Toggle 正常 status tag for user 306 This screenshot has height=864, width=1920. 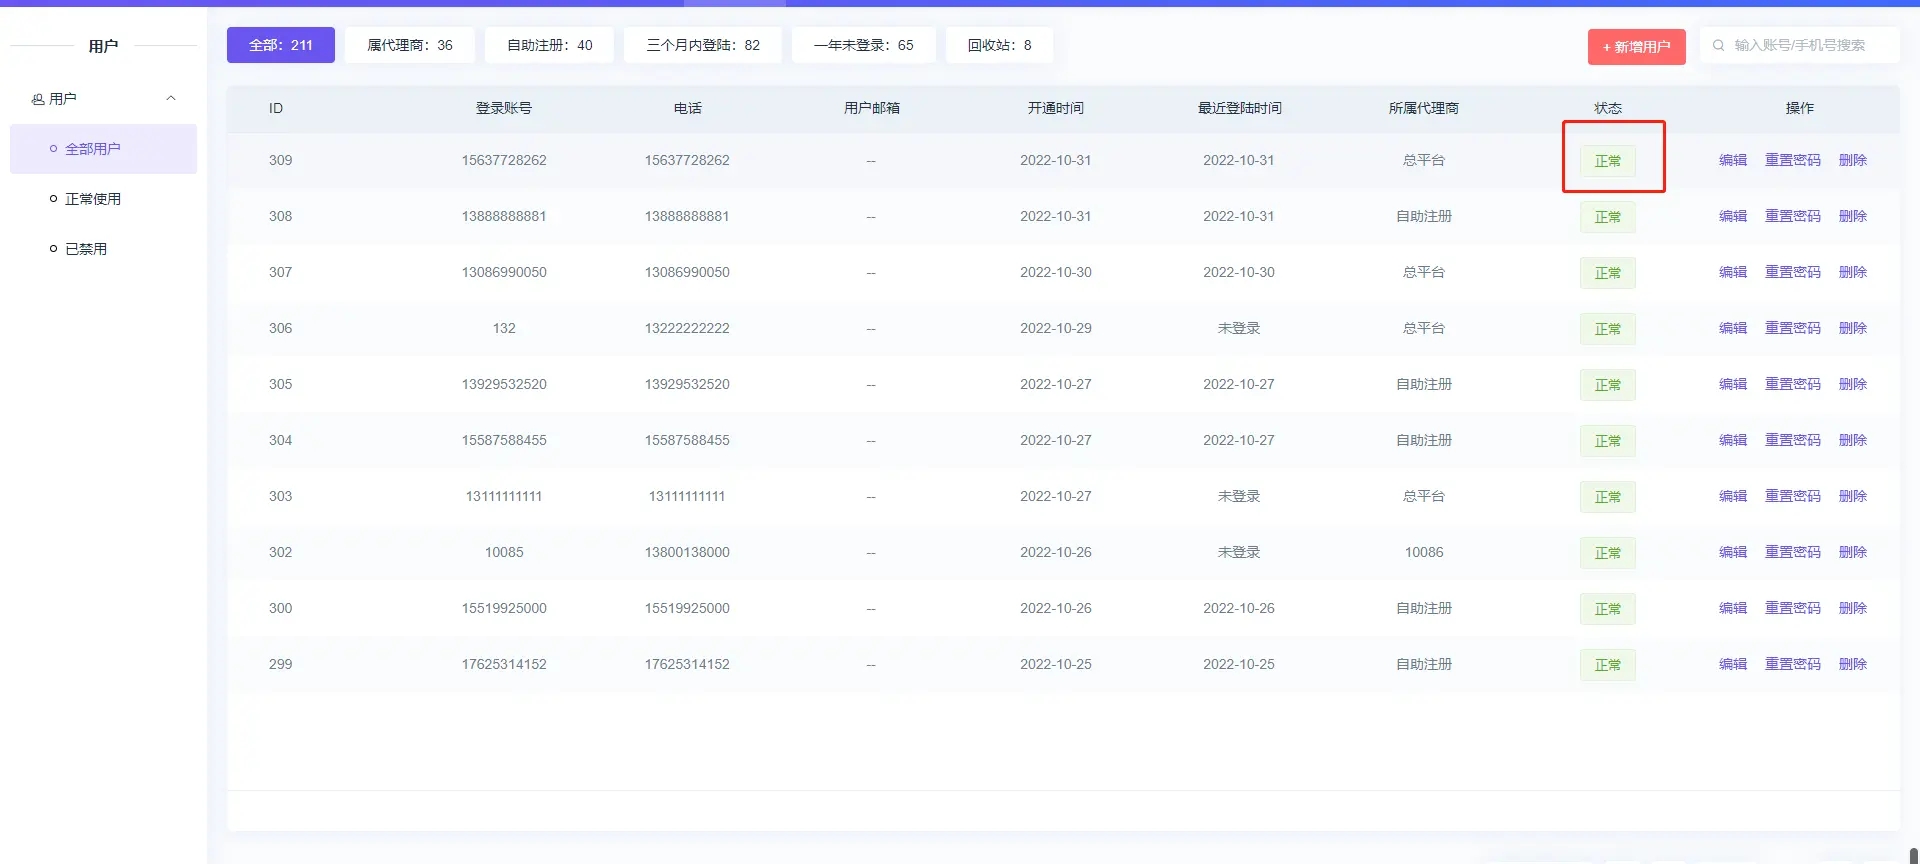pos(1607,329)
